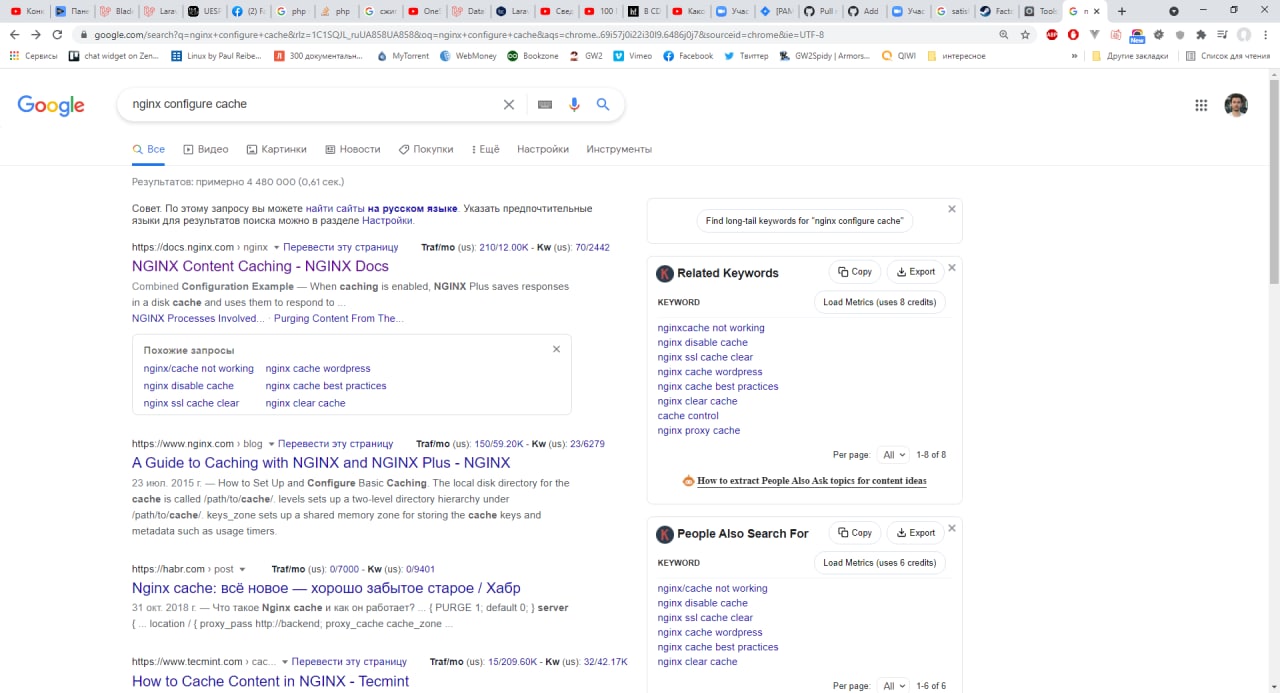Open the Google account avatar
1280x693 pixels.
pyautogui.click(x=1236, y=105)
